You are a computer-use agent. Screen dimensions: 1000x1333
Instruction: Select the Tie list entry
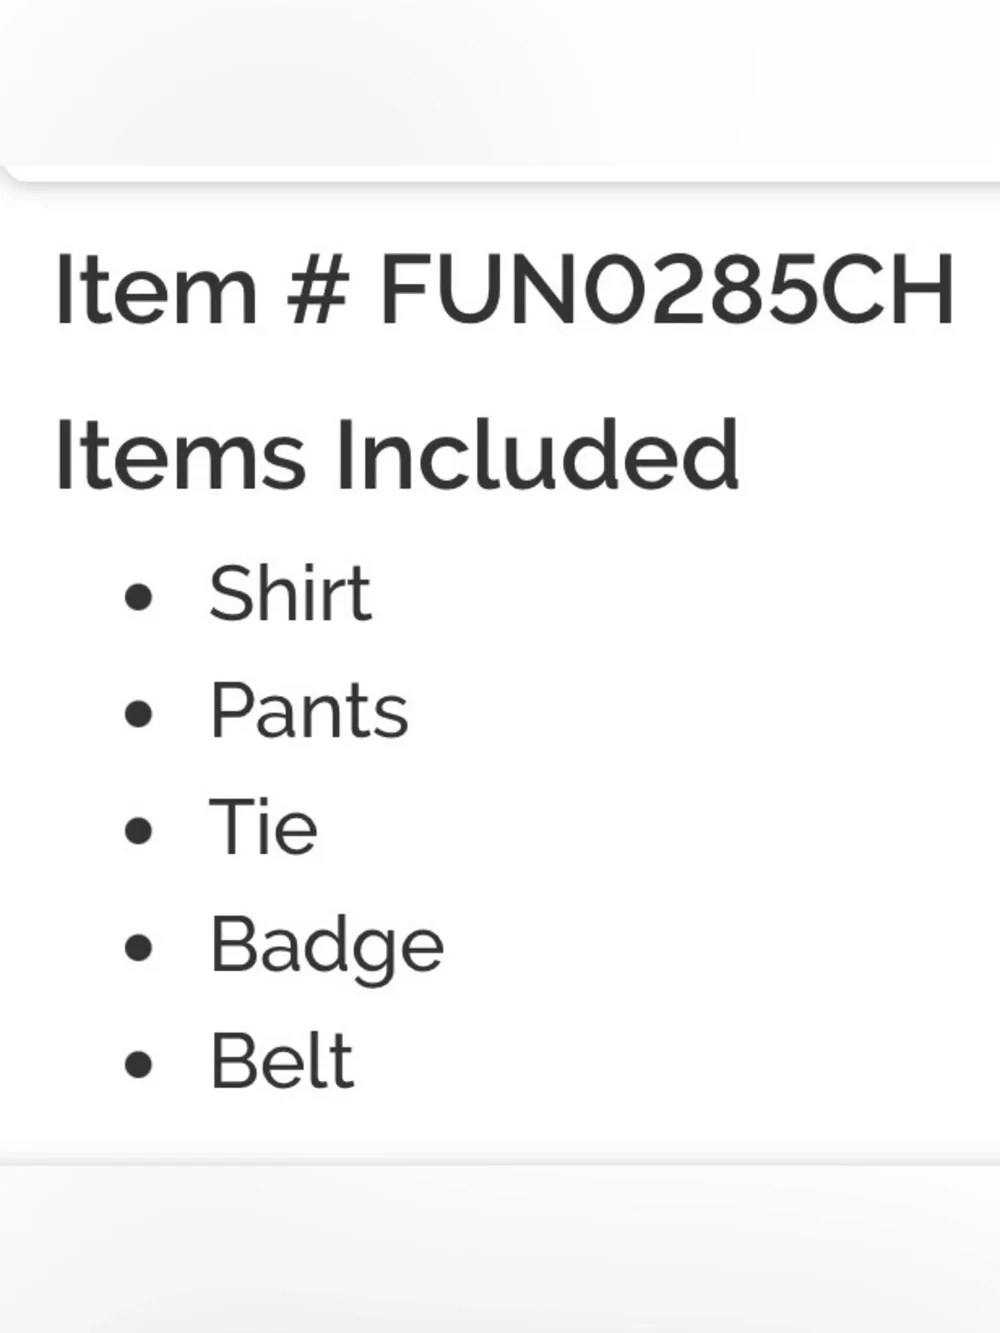(x=264, y=826)
